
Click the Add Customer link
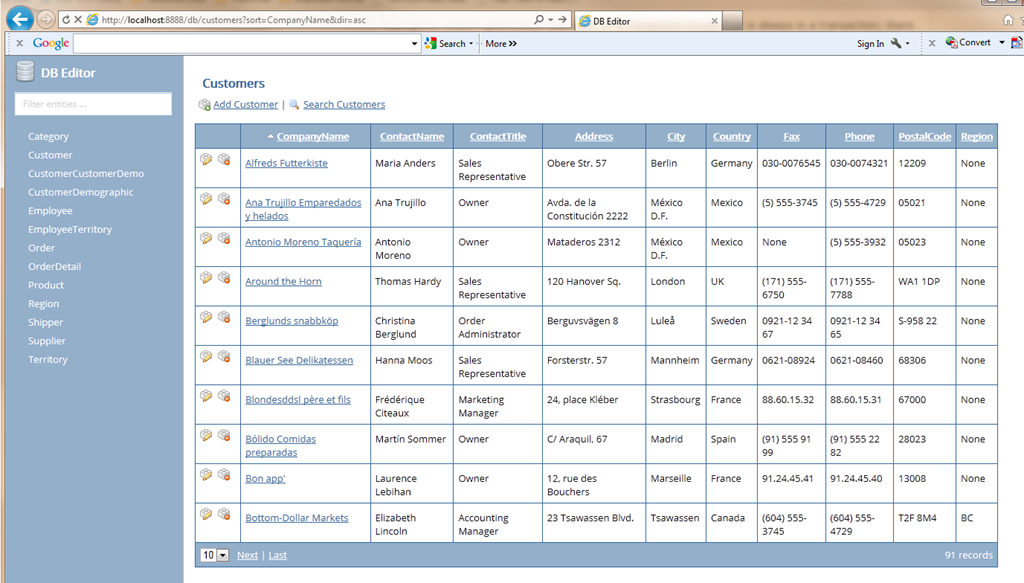[245, 104]
